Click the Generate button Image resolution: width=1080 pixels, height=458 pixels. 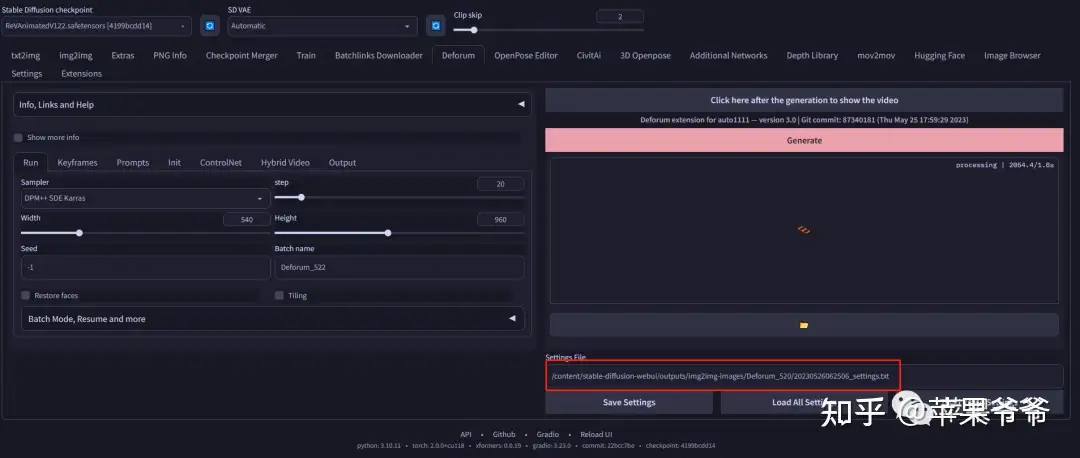pyautogui.click(x=804, y=140)
